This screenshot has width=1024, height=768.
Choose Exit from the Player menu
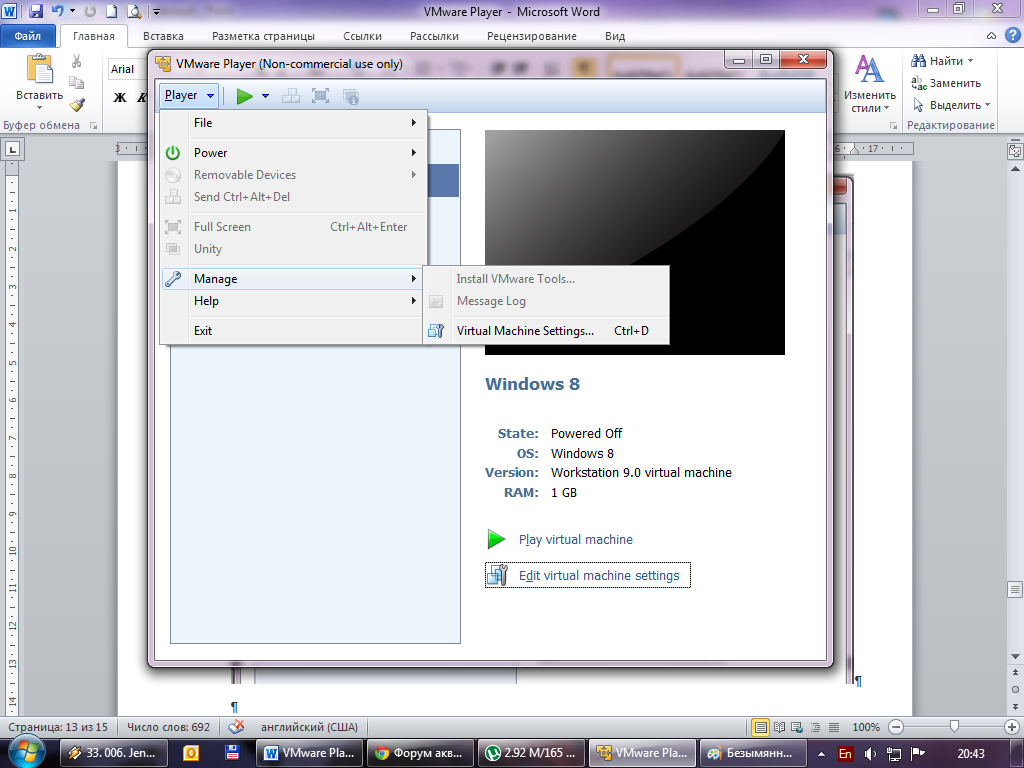point(293,330)
